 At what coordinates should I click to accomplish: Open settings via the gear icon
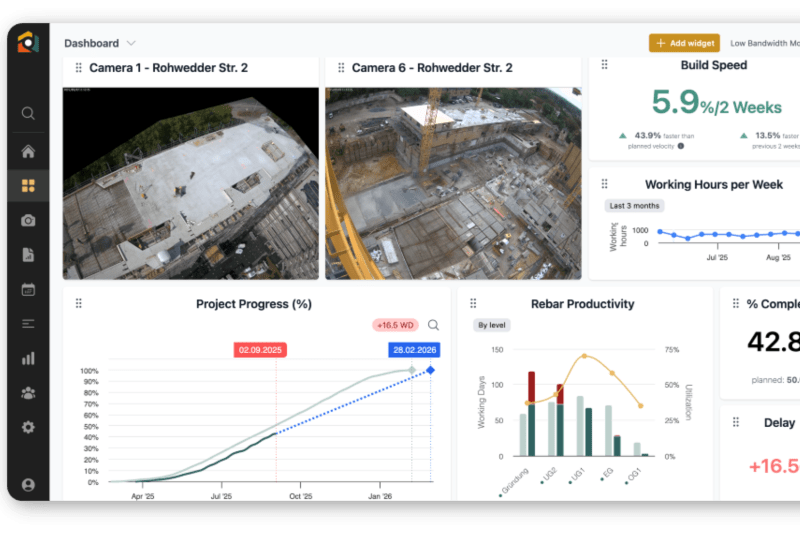click(x=28, y=427)
